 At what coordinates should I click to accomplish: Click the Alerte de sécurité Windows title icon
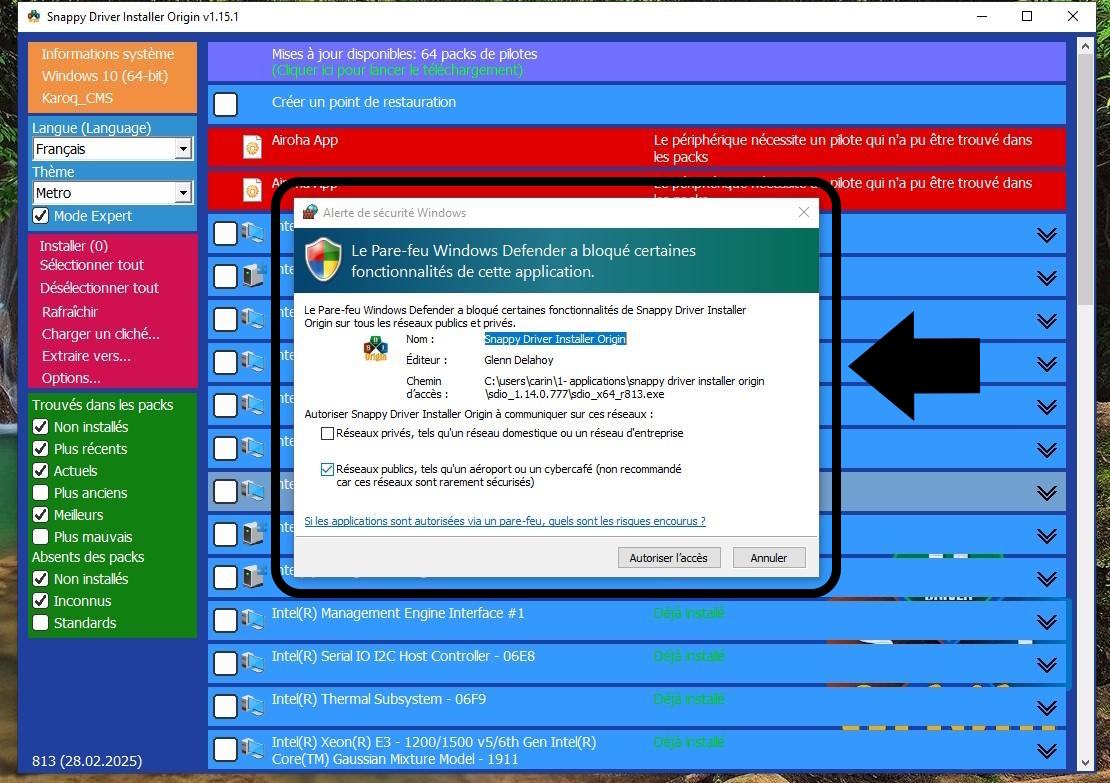[310, 212]
